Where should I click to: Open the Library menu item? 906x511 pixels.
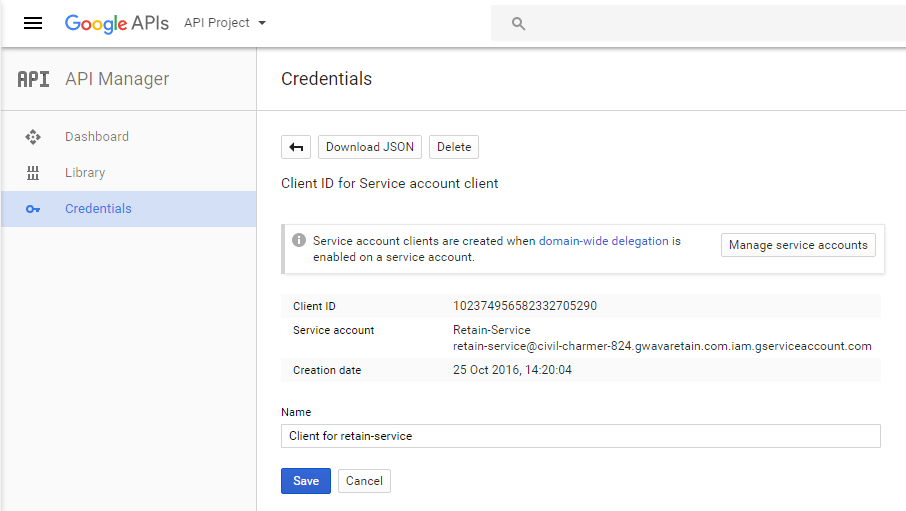point(85,173)
